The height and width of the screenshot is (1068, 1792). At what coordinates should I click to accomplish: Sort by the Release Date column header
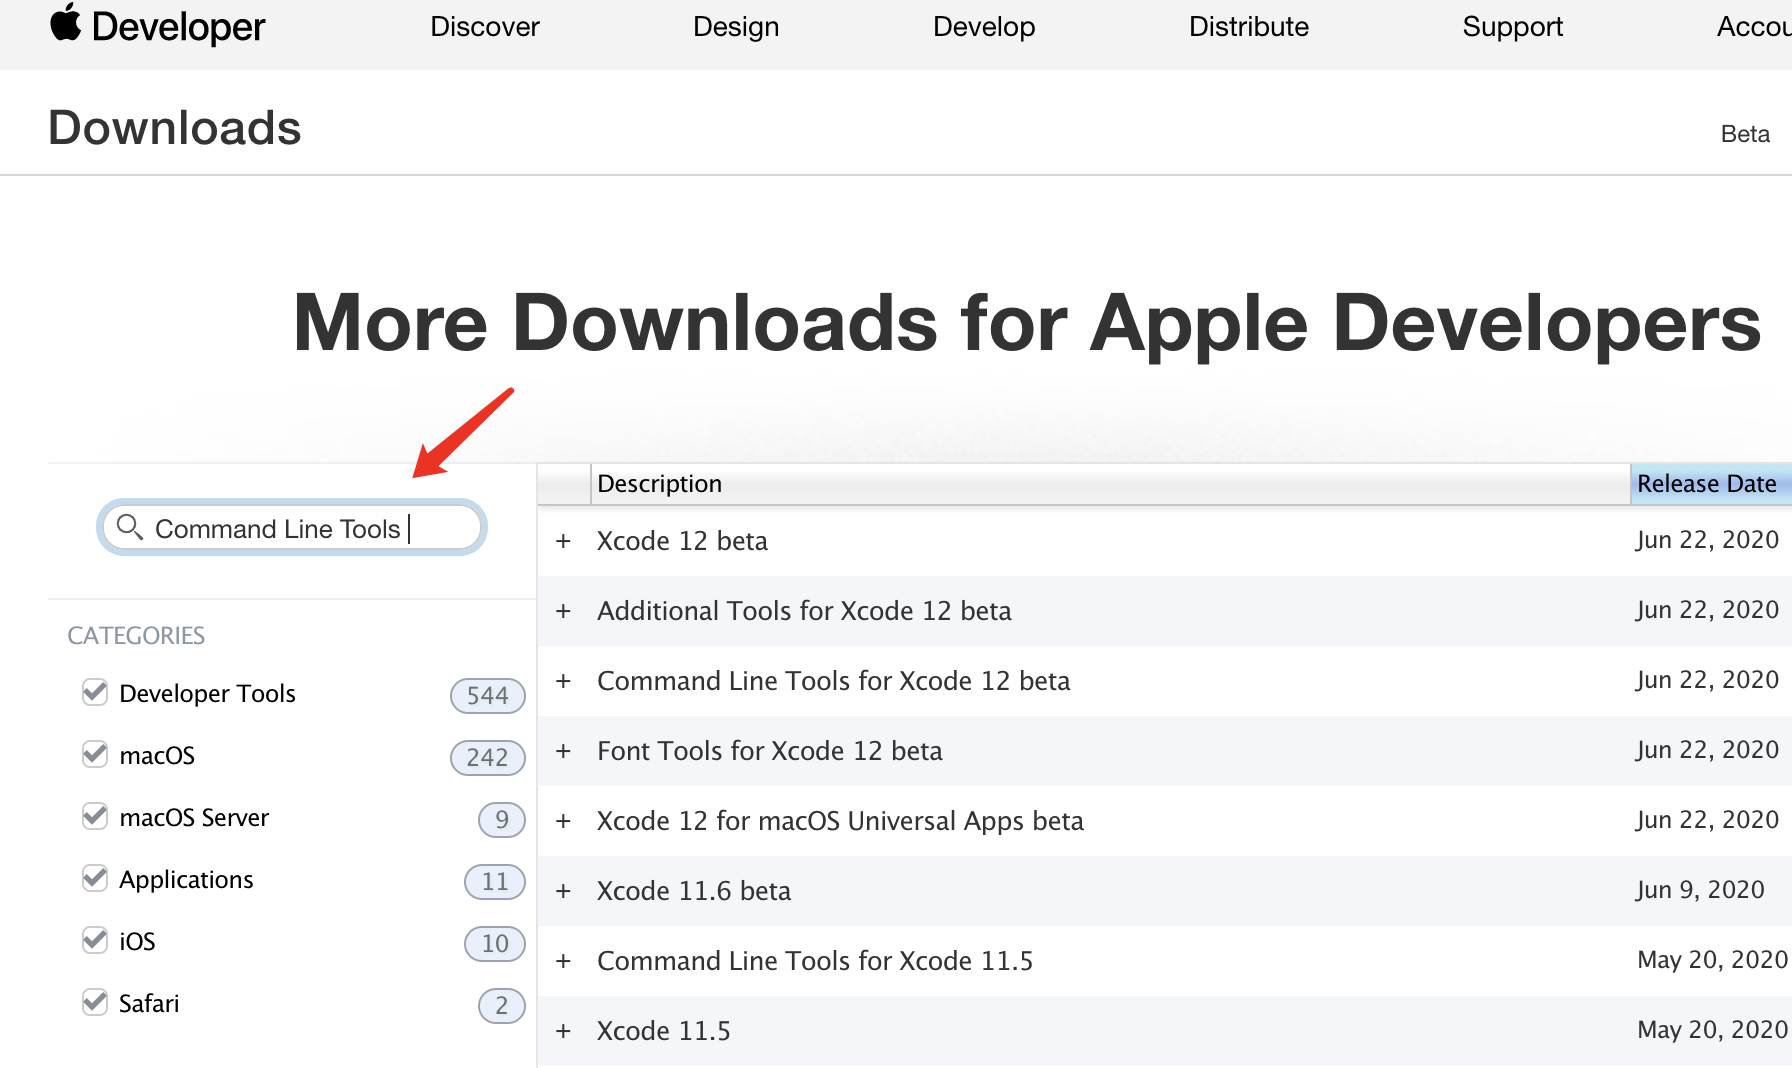coord(1711,484)
